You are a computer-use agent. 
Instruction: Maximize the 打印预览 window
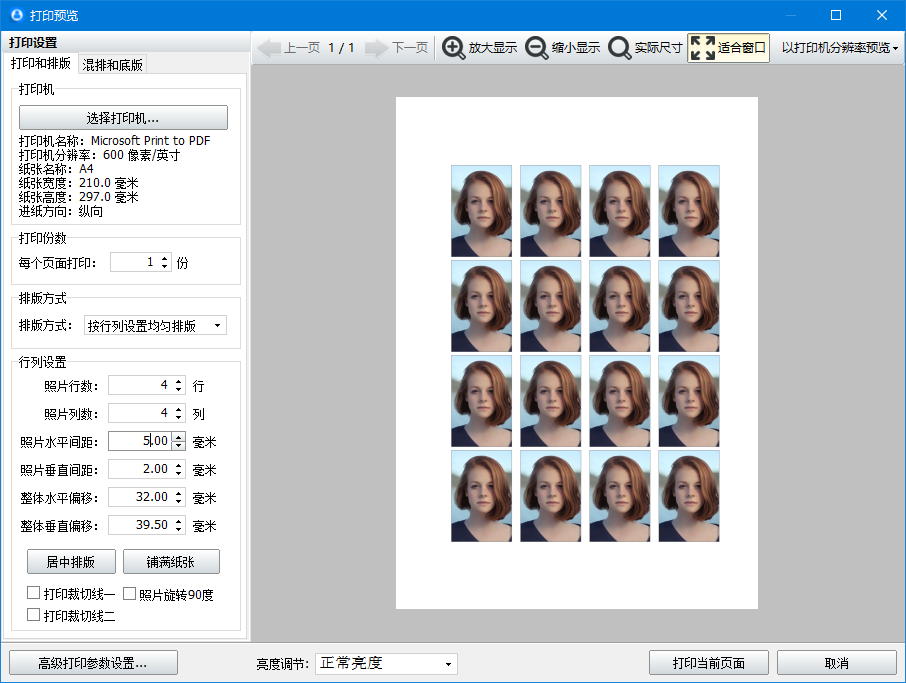[x=836, y=15]
